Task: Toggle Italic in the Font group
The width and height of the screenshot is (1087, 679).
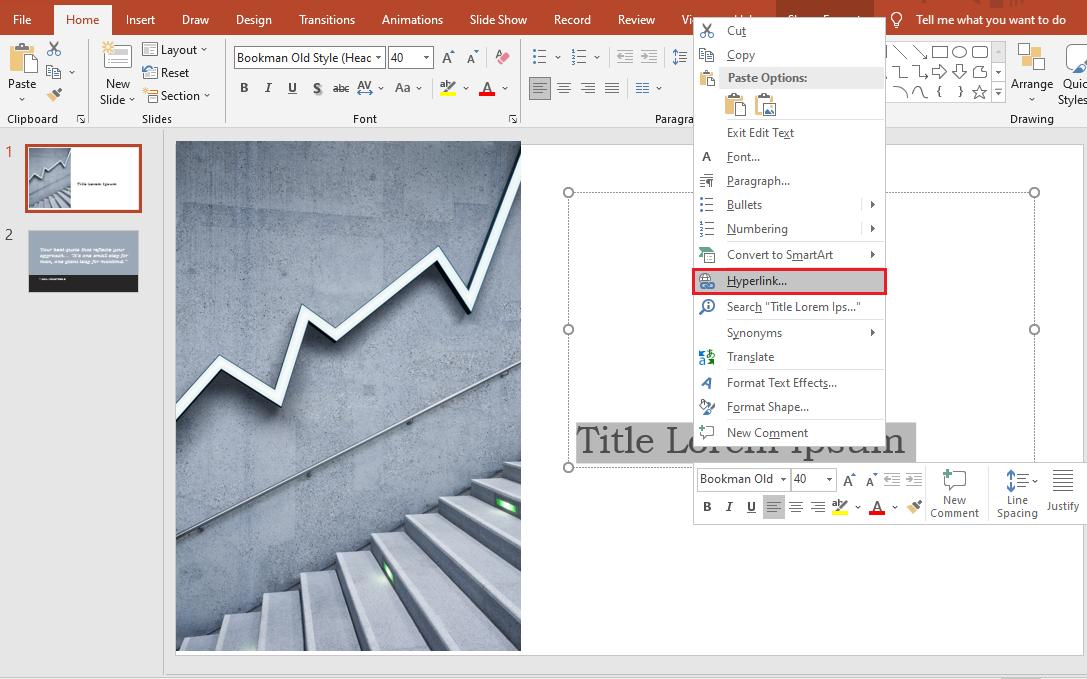Action: [267, 88]
